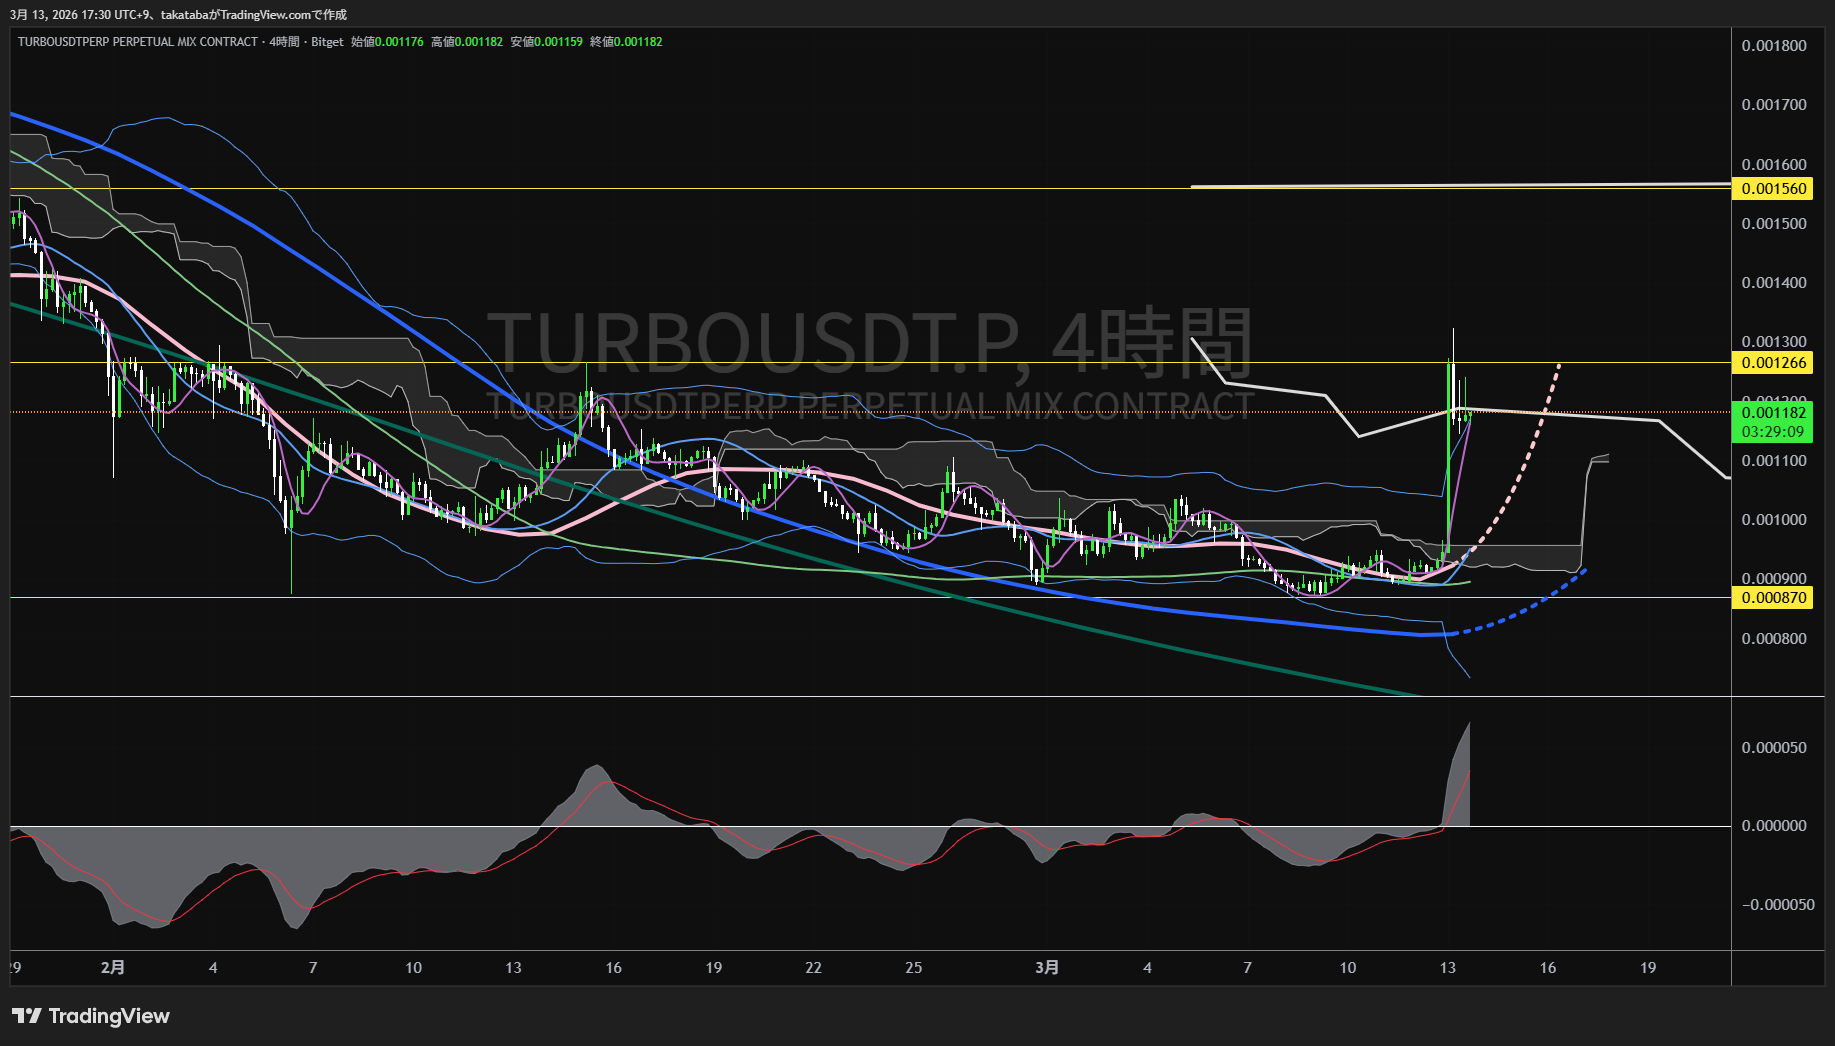
Task: Click the 22 date label on time axis
Action: (813, 967)
